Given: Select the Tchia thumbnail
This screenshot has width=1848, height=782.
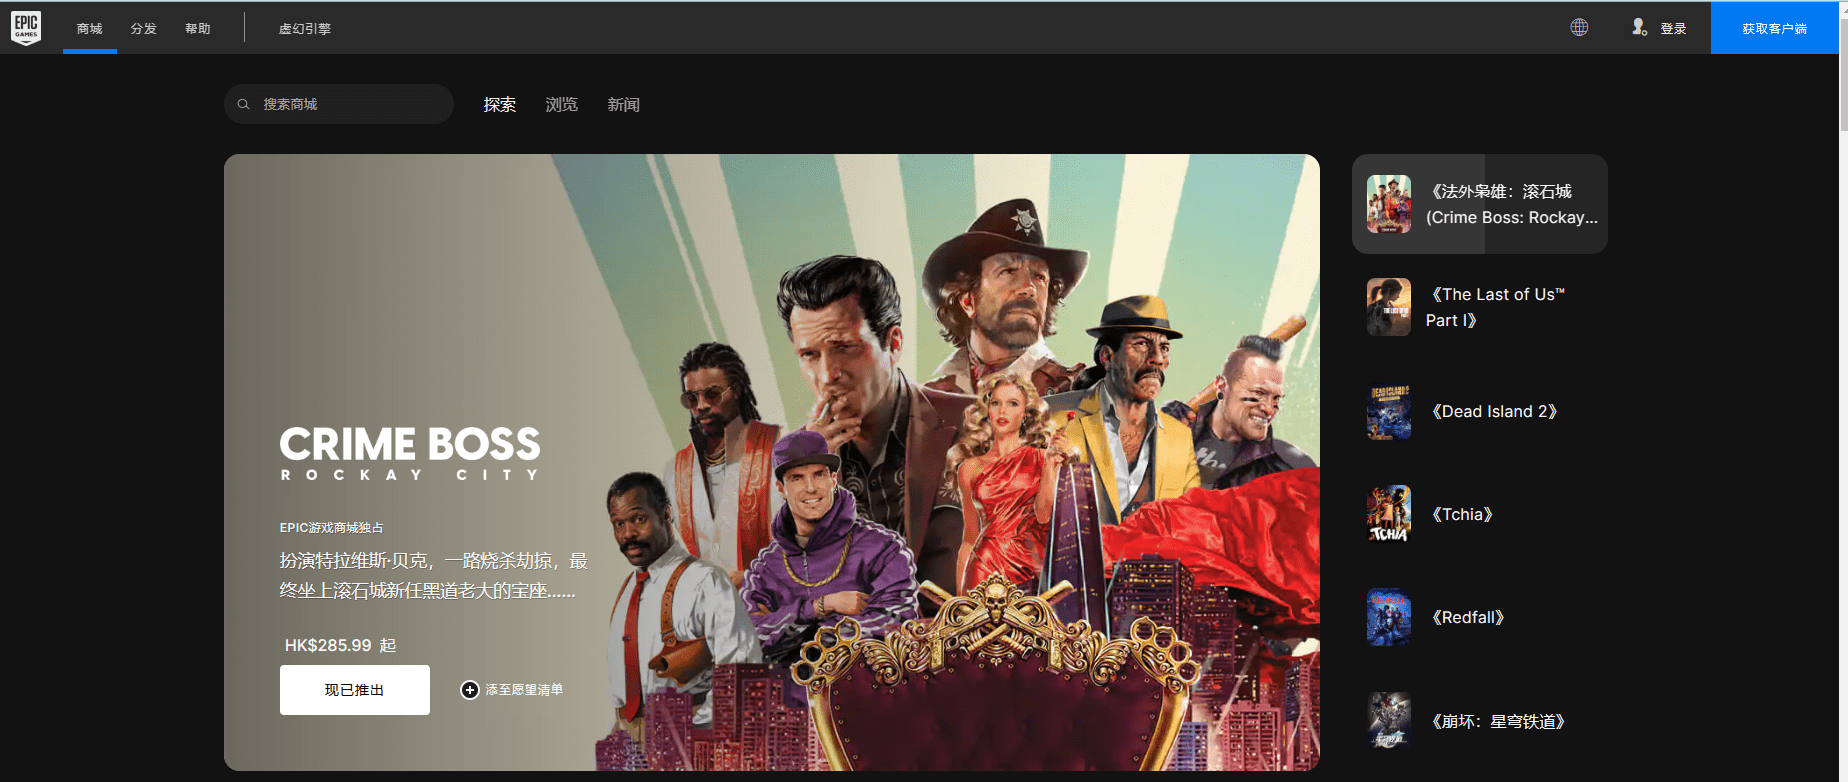Looking at the screenshot, I should (x=1389, y=514).
